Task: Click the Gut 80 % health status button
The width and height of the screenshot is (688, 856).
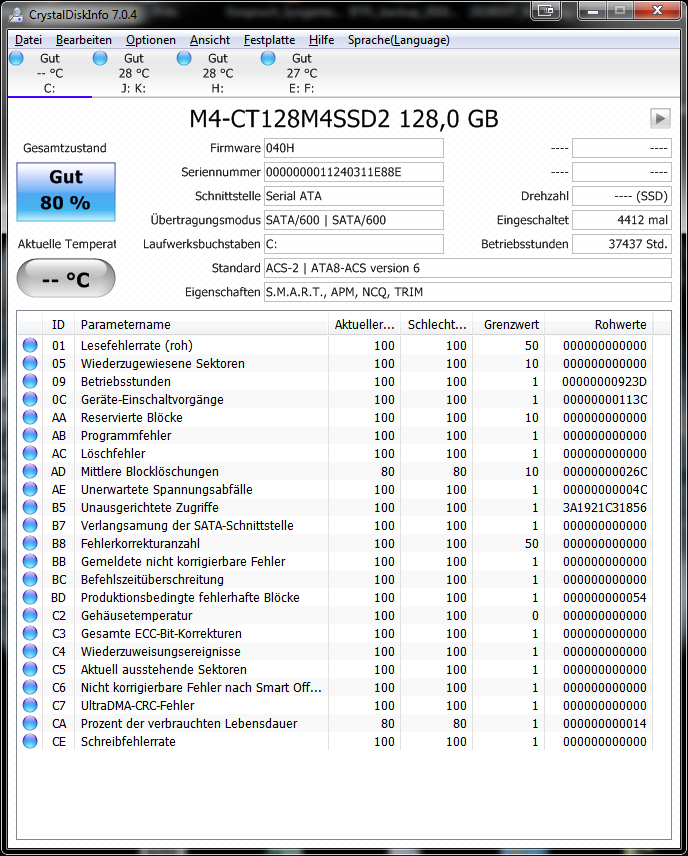Action: pyautogui.click(x=66, y=192)
